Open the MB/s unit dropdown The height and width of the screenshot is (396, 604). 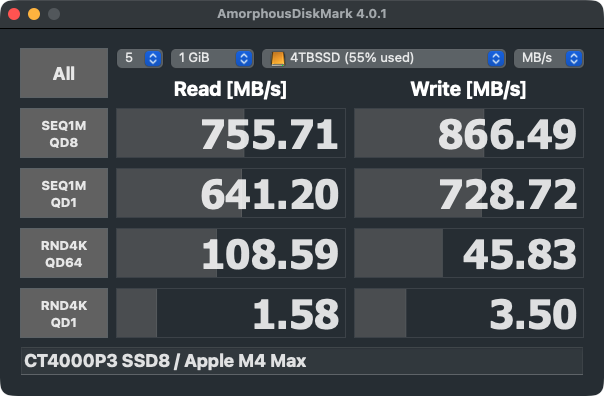(x=549, y=59)
